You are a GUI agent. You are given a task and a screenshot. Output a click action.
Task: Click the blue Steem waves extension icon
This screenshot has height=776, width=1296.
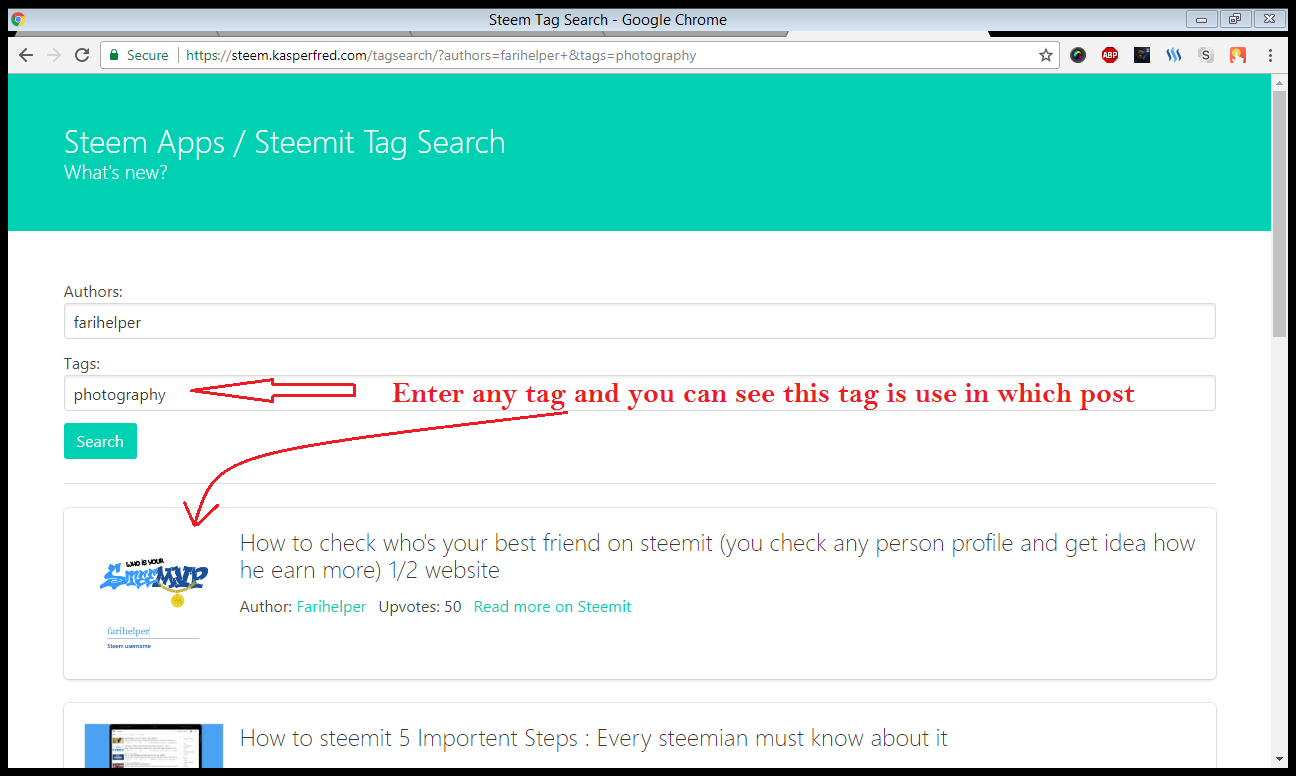[x=1174, y=56]
